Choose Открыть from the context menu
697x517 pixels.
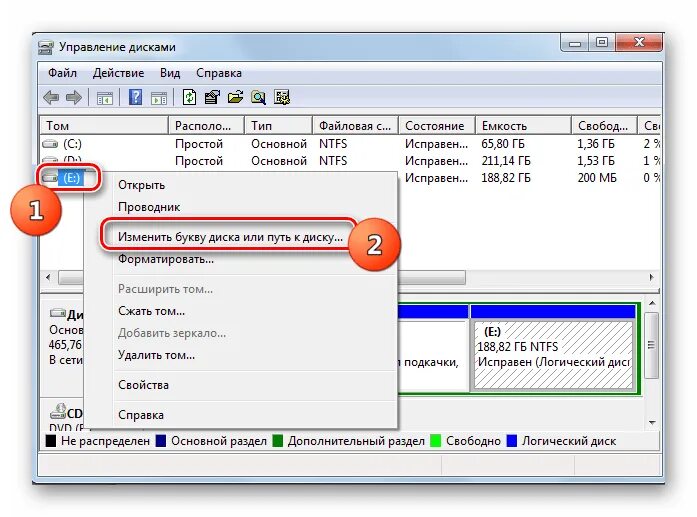point(141,185)
